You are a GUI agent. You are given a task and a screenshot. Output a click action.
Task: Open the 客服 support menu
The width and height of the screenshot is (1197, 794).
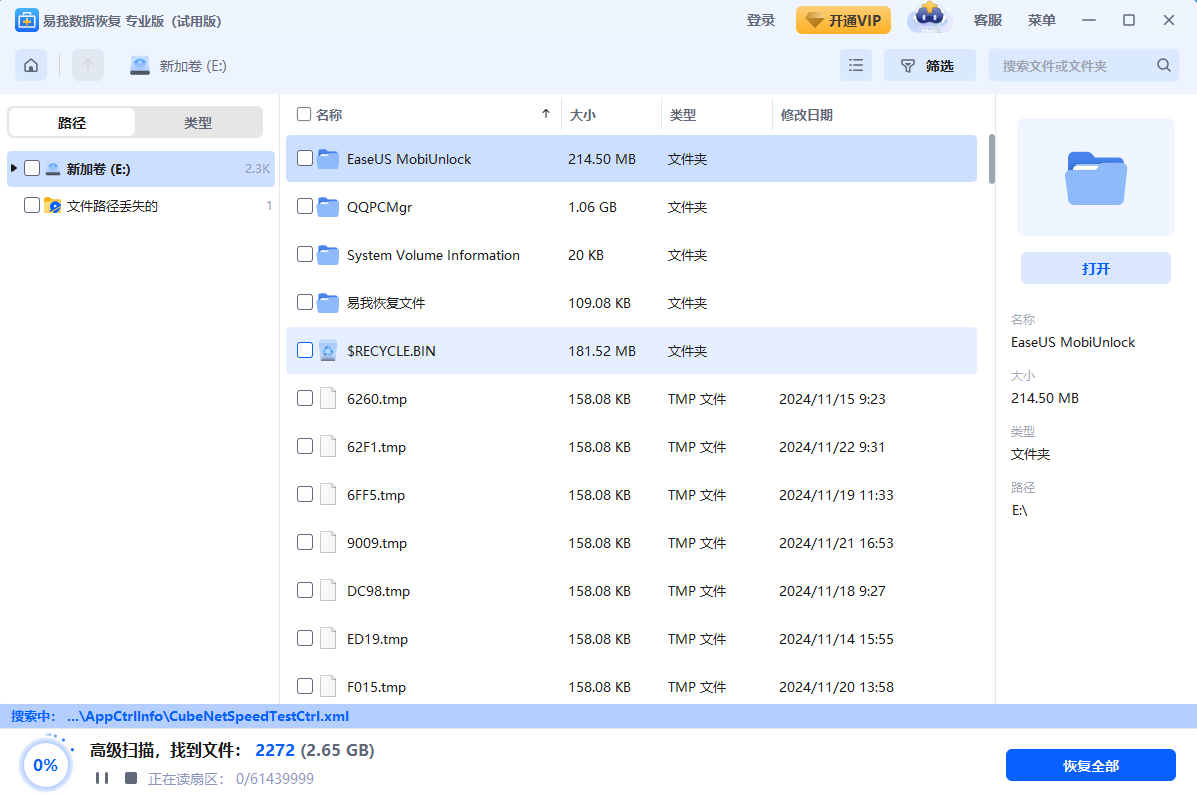coord(988,21)
